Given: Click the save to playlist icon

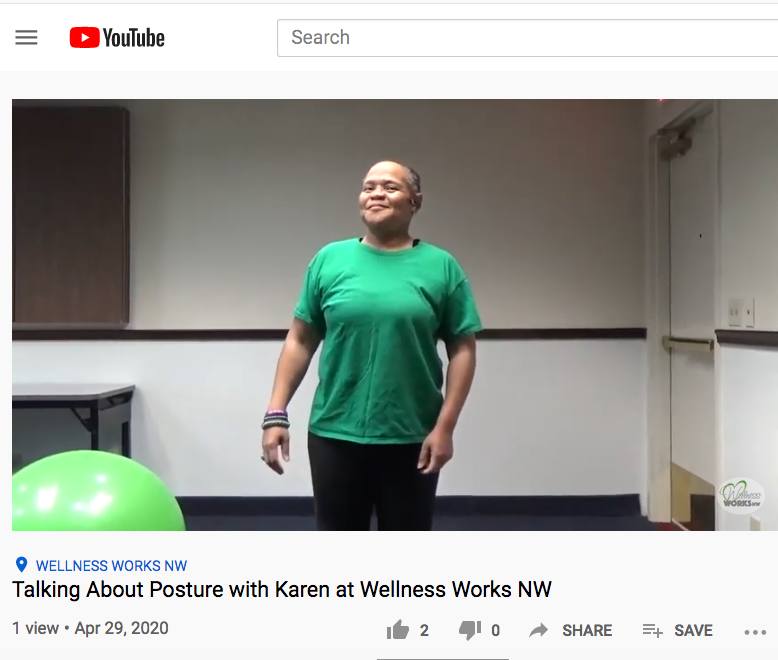Looking at the screenshot, I should [x=652, y=630].
